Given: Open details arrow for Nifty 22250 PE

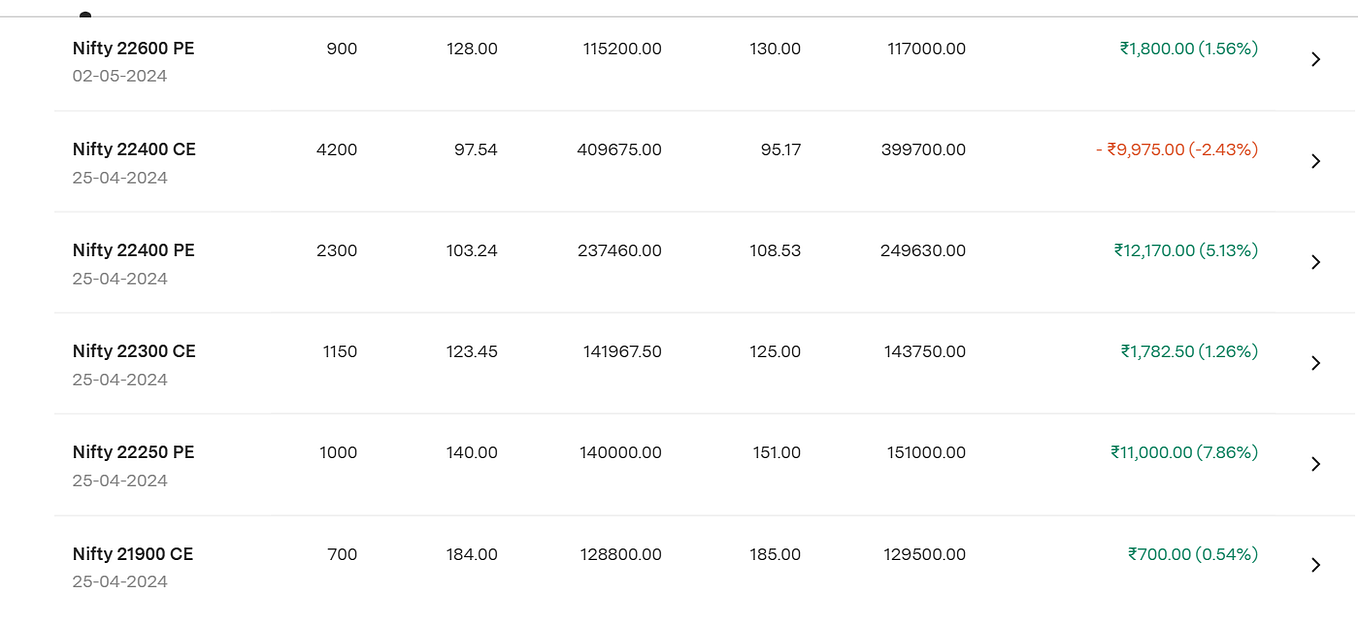Looking at the screenshot, I should pyautogui.click(x=1316, y=463).
